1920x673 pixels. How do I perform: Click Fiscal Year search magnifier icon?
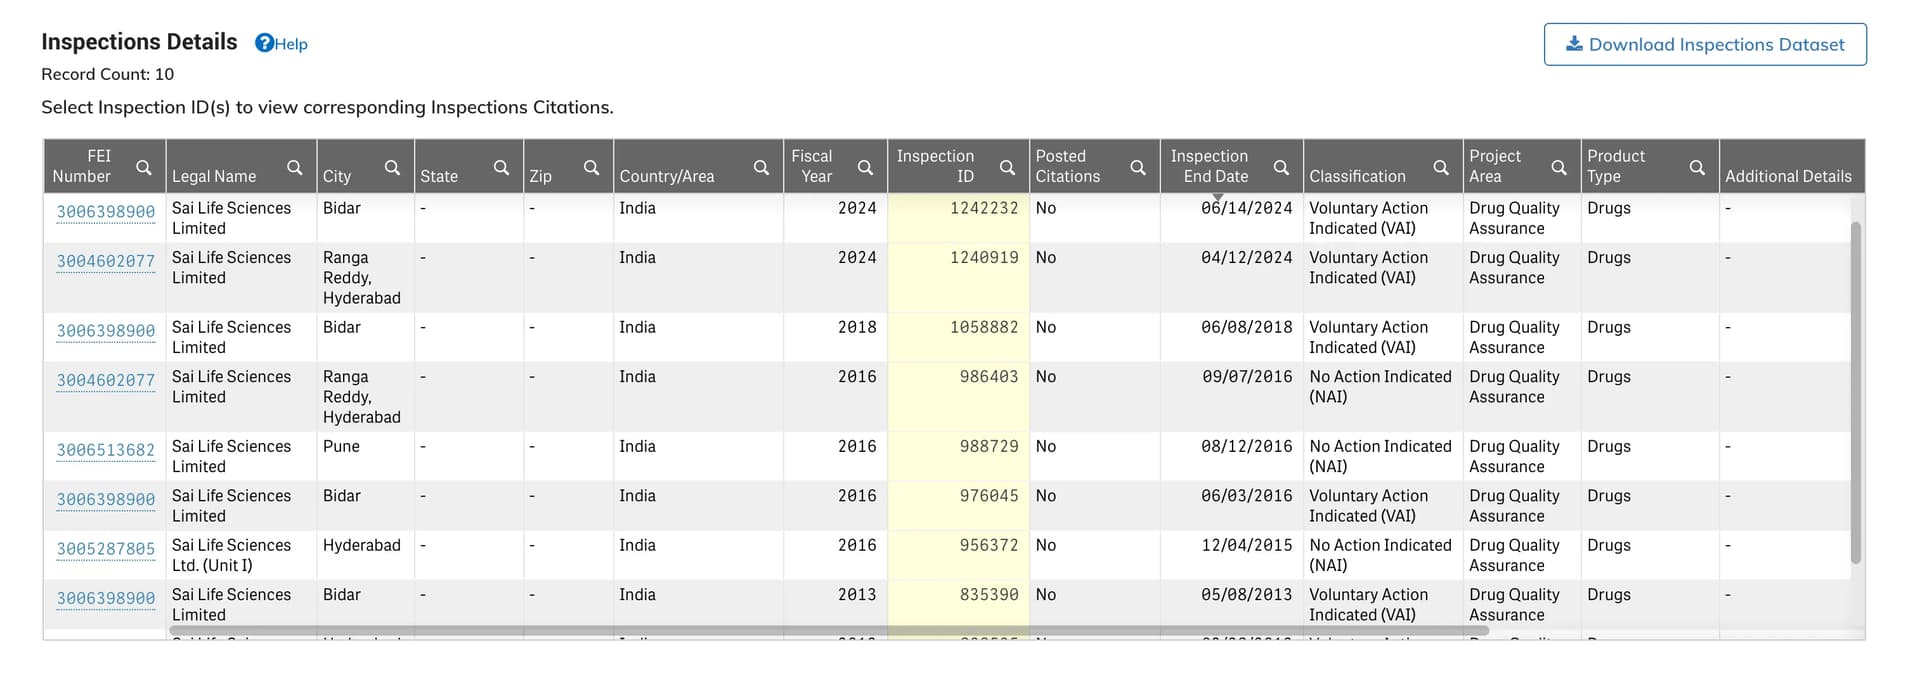coord(866,168)
